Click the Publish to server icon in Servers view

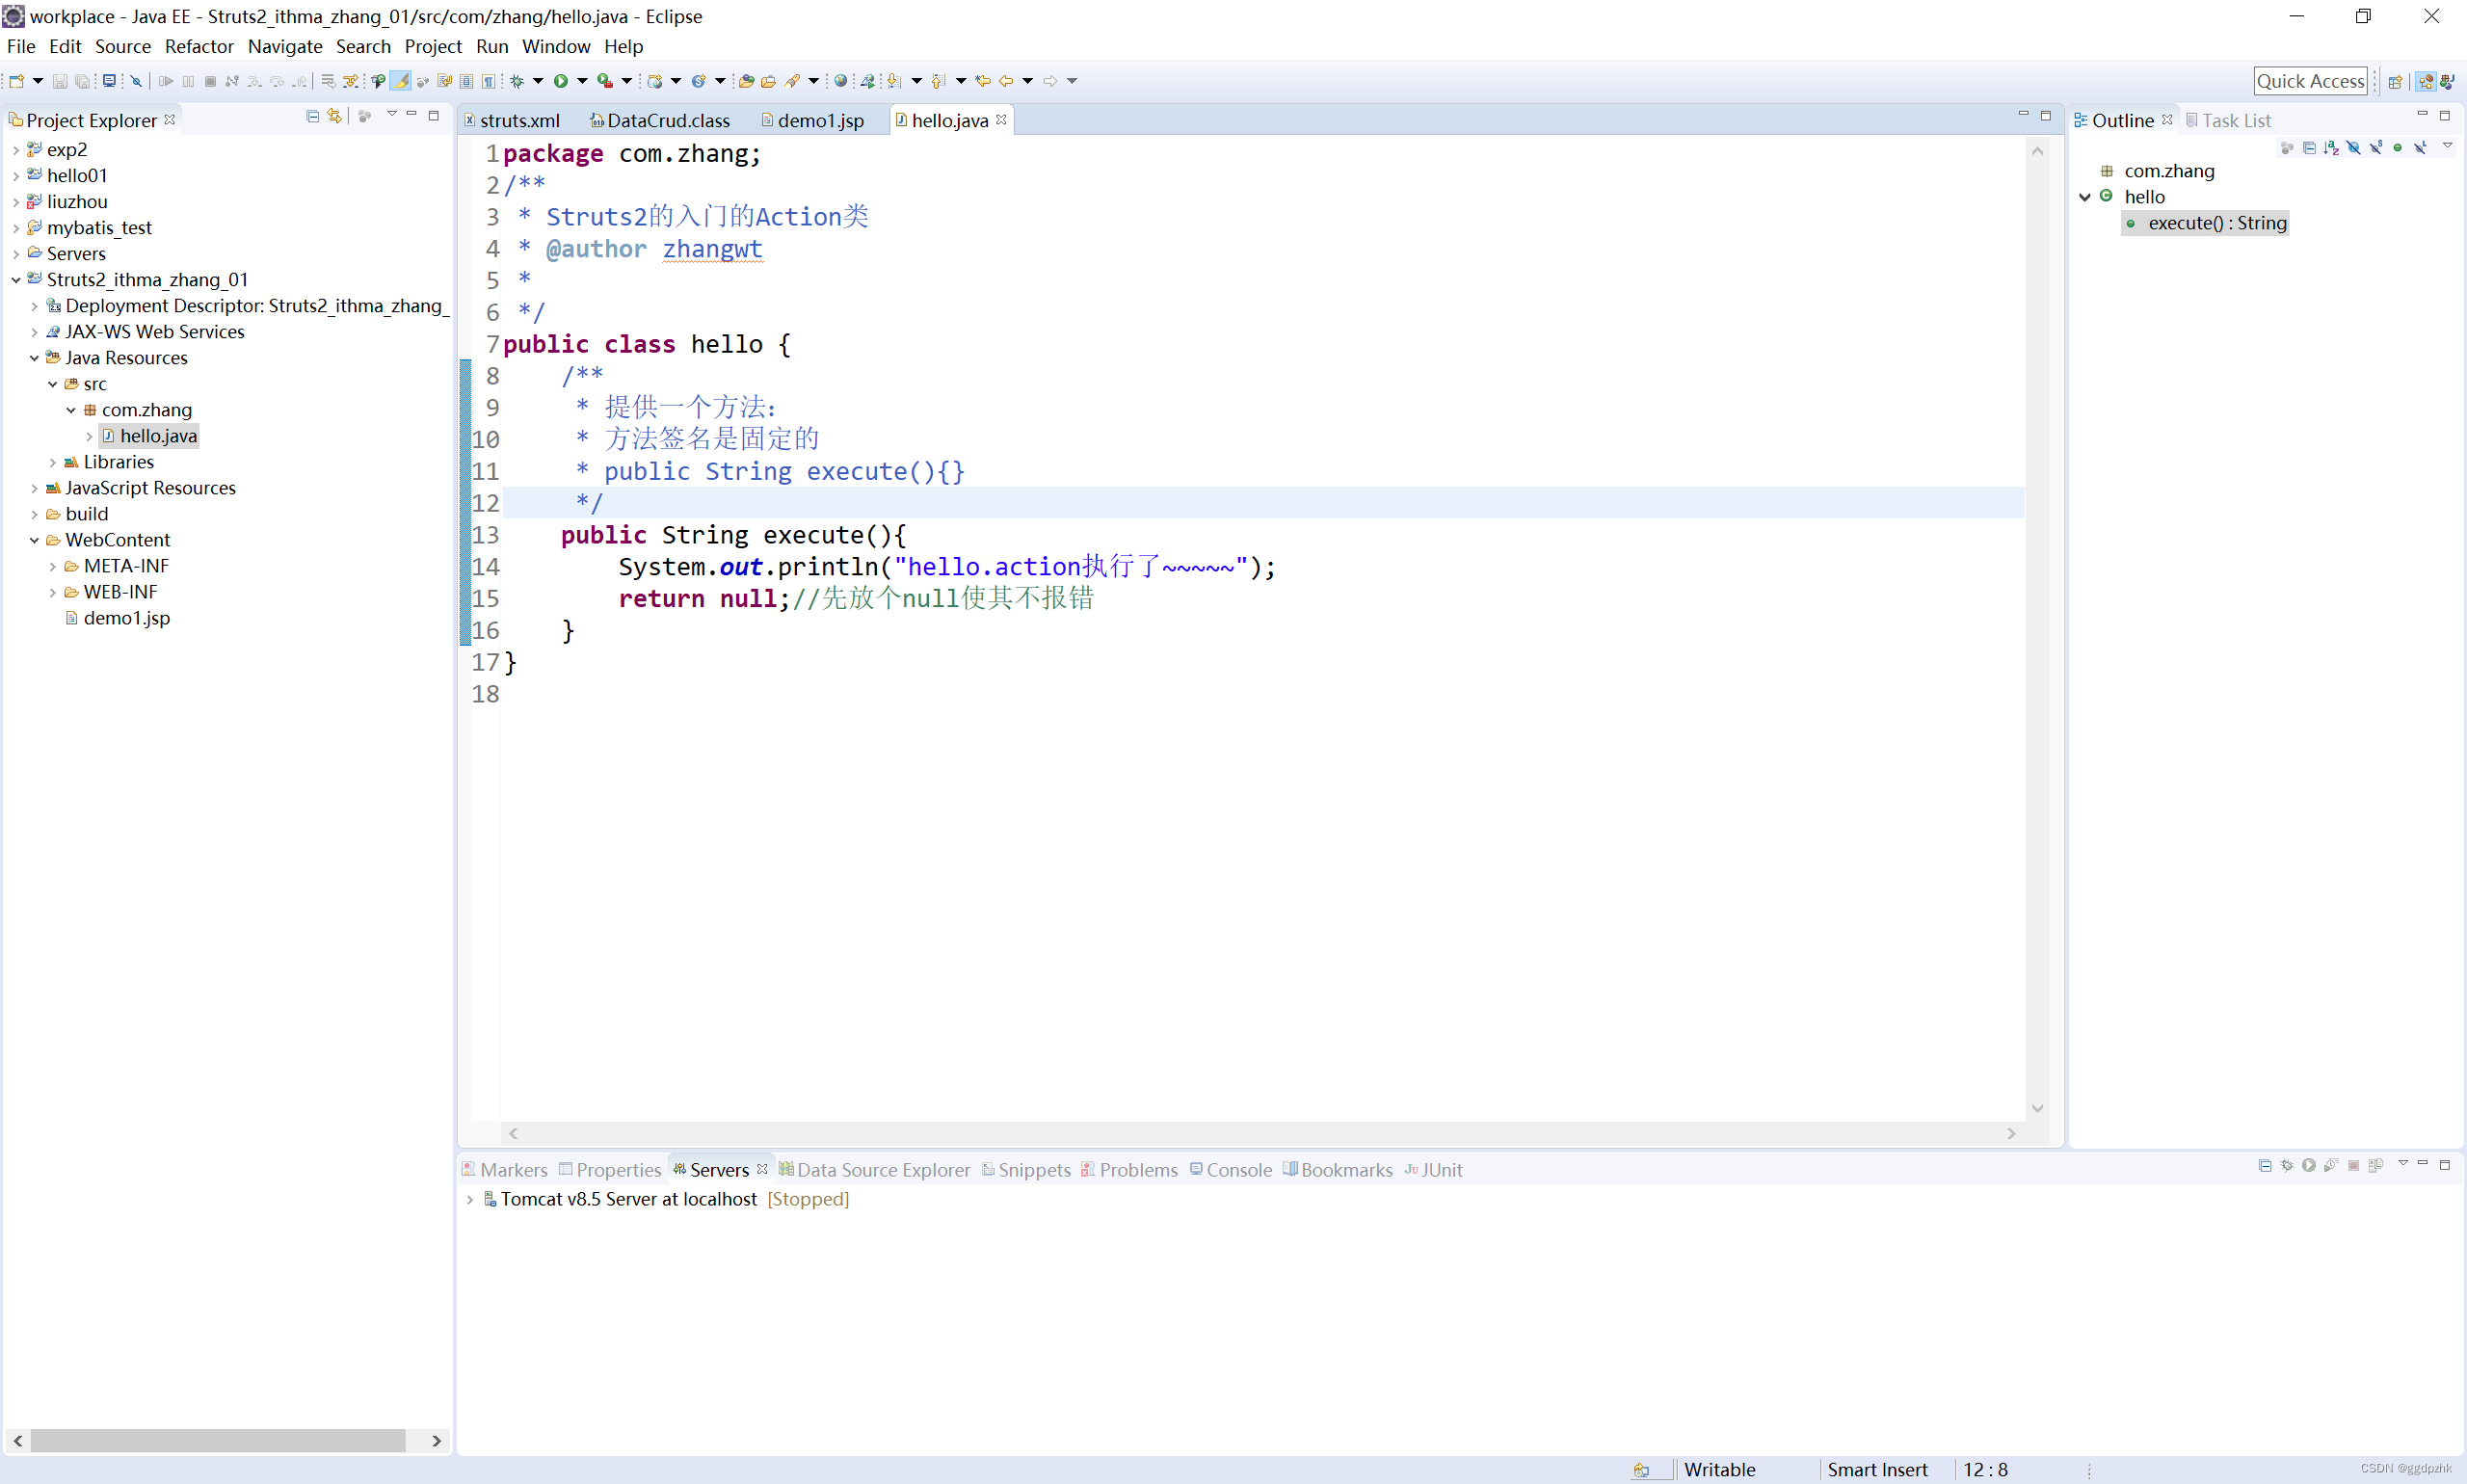click(2376, 1165)
